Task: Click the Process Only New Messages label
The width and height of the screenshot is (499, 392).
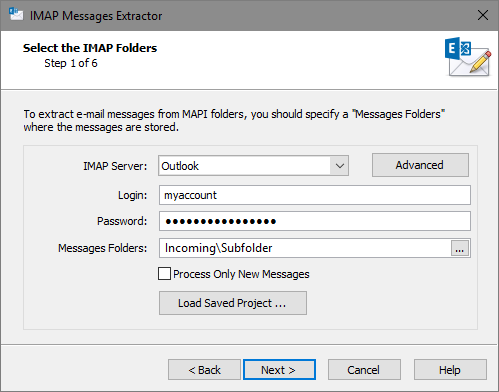Action: pyautogui.click(x=241, y=274)
